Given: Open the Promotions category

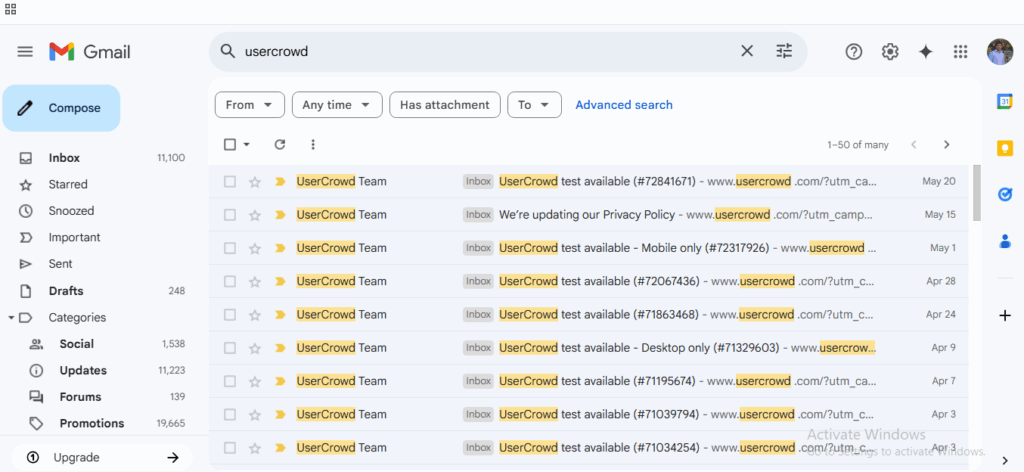Looking at the screenshot, I should (x=91, y=423).
